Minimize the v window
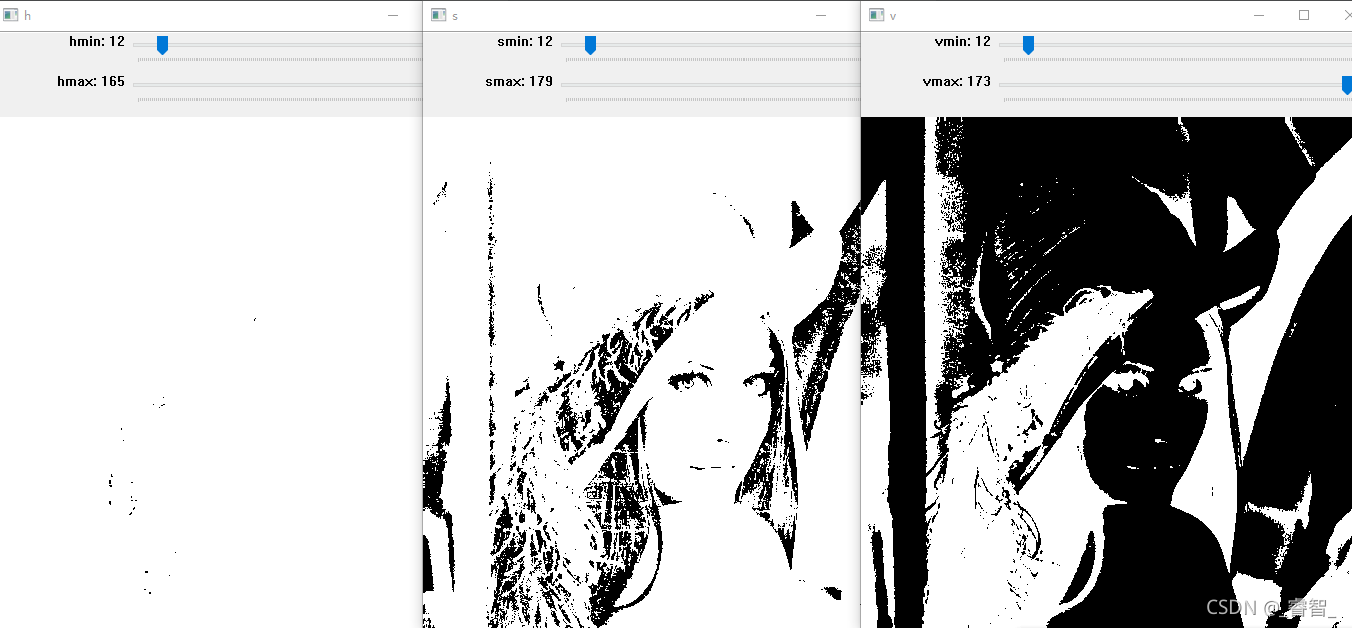The height and width of the screenshot is (628, 1352). coord(1259,15)
